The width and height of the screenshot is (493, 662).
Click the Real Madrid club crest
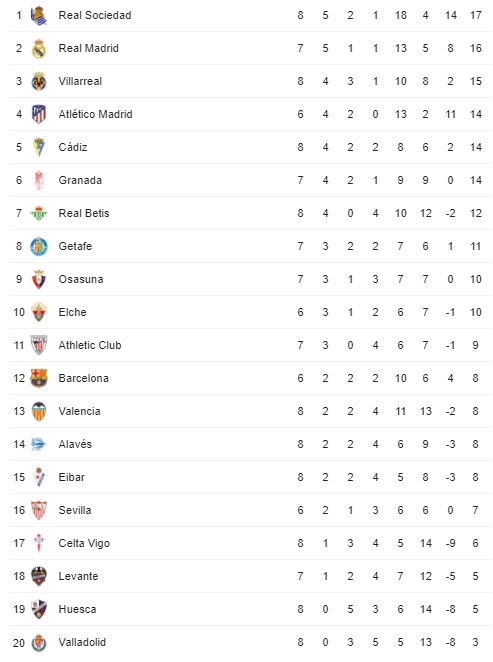39,48
